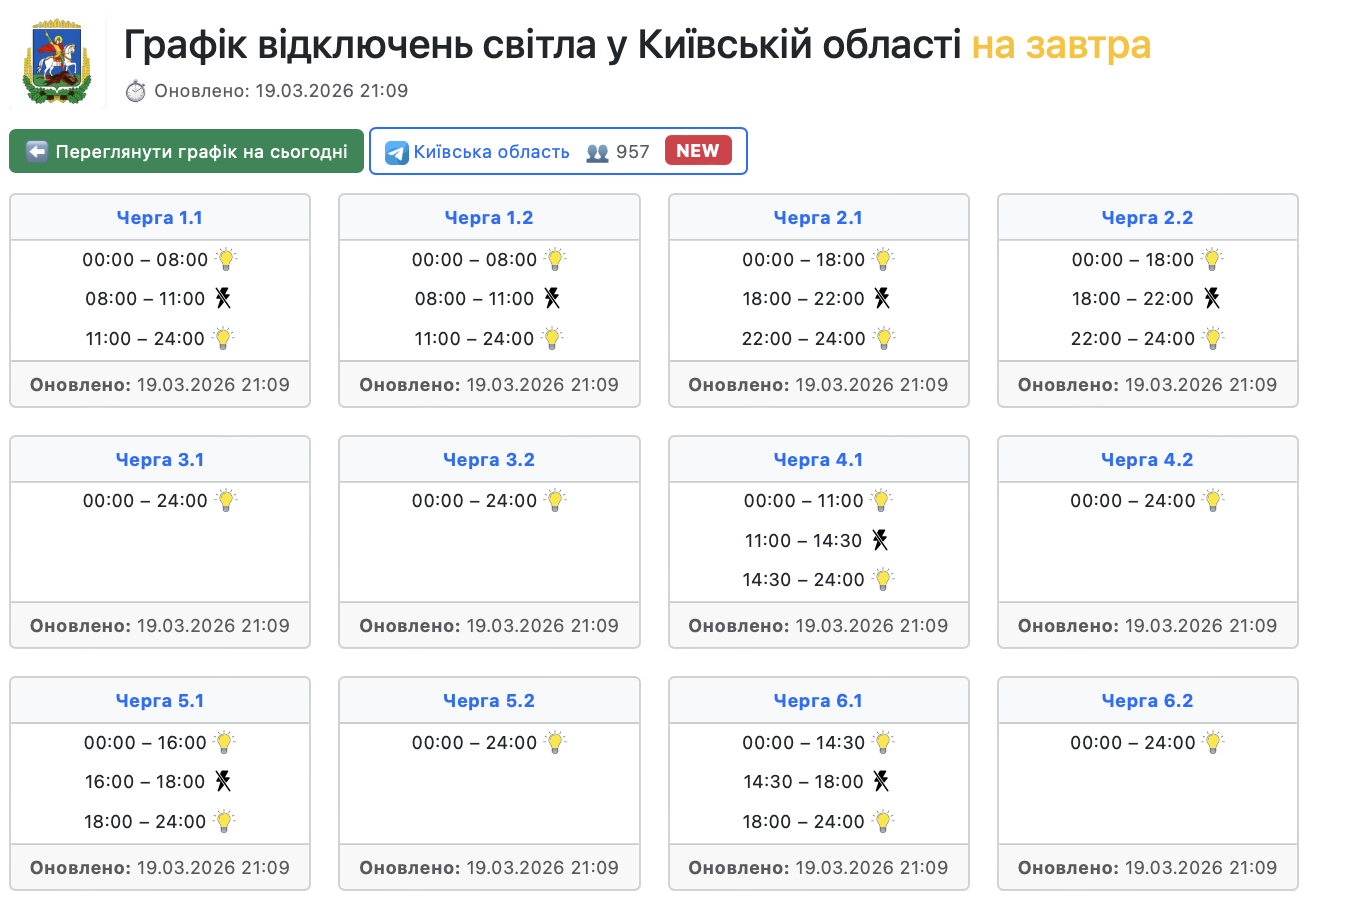The image size is (1370, 916).
Task: Select the Черга 3.2 heading link
Action: [x=489, y=460]
